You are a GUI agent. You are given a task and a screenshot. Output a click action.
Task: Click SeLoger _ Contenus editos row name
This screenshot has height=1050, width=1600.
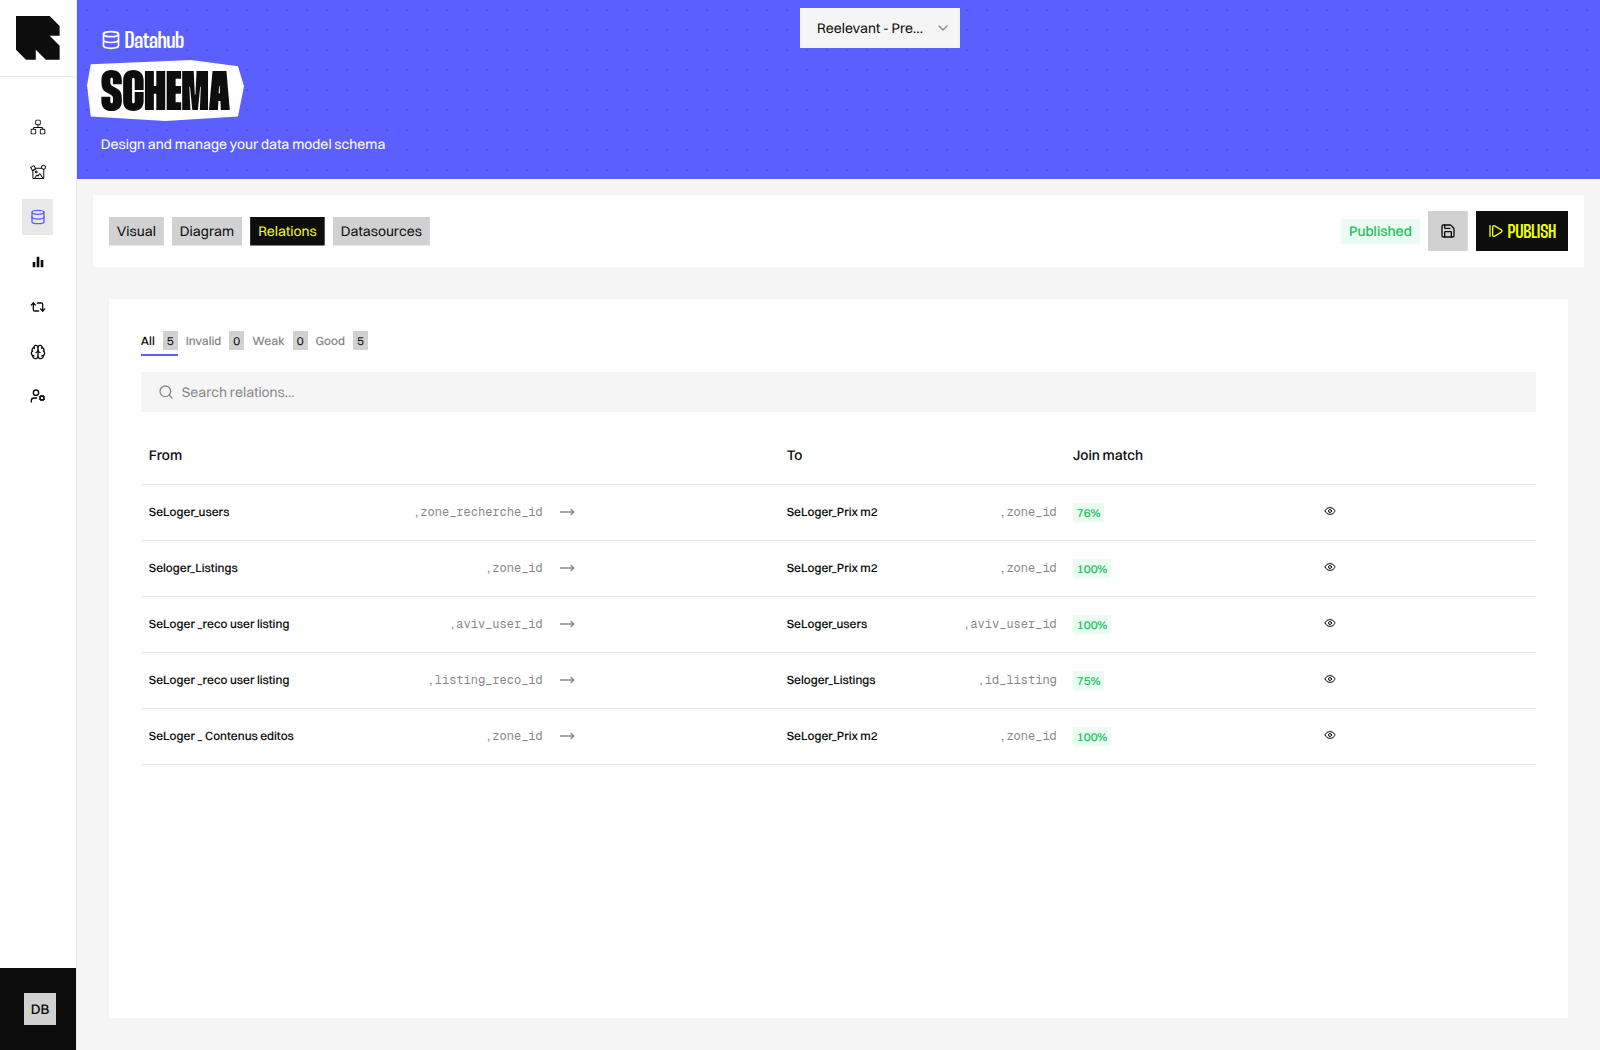221,736
